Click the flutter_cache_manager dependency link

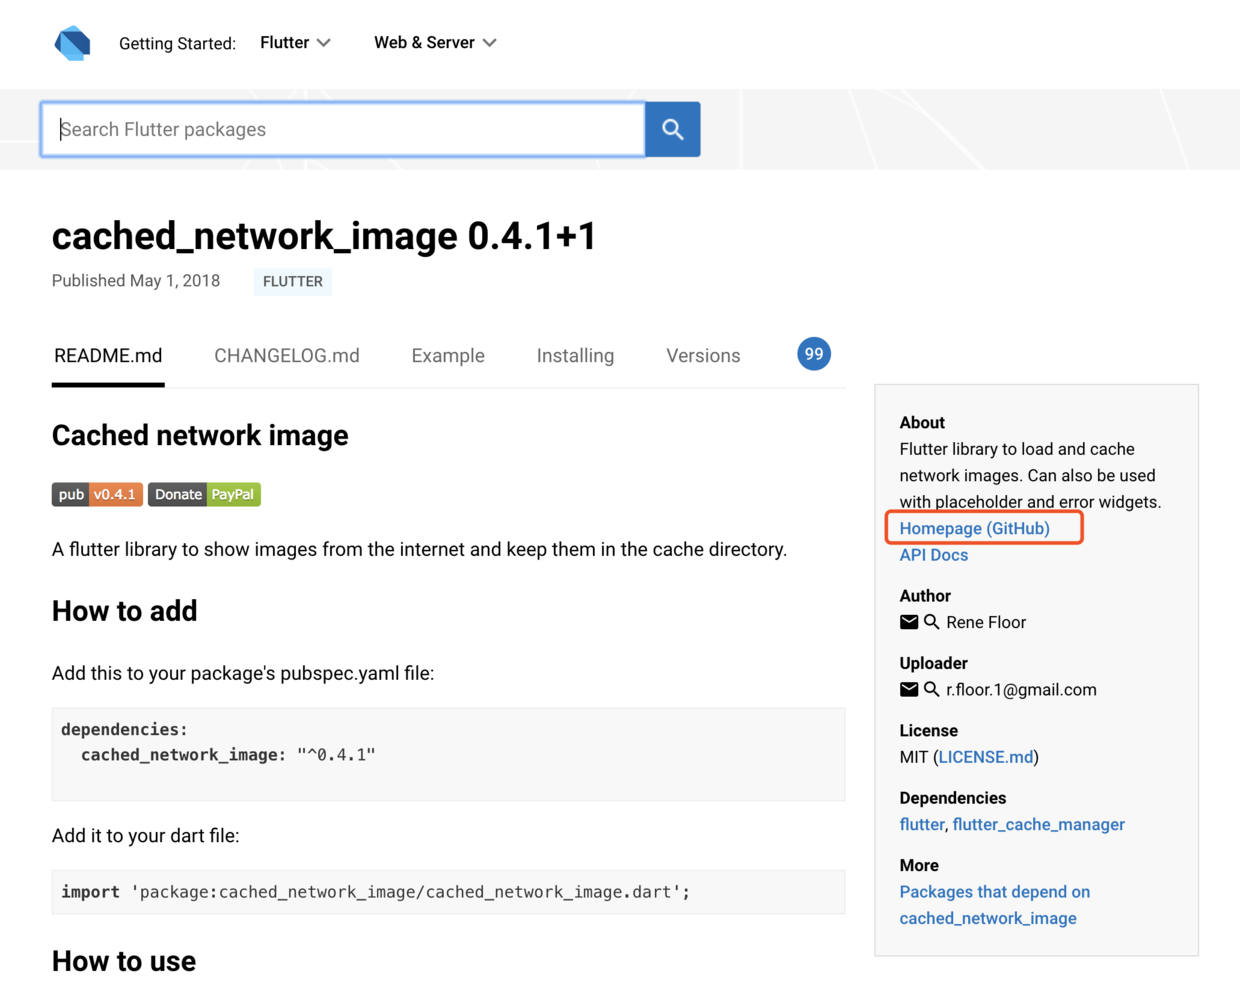1038,824
